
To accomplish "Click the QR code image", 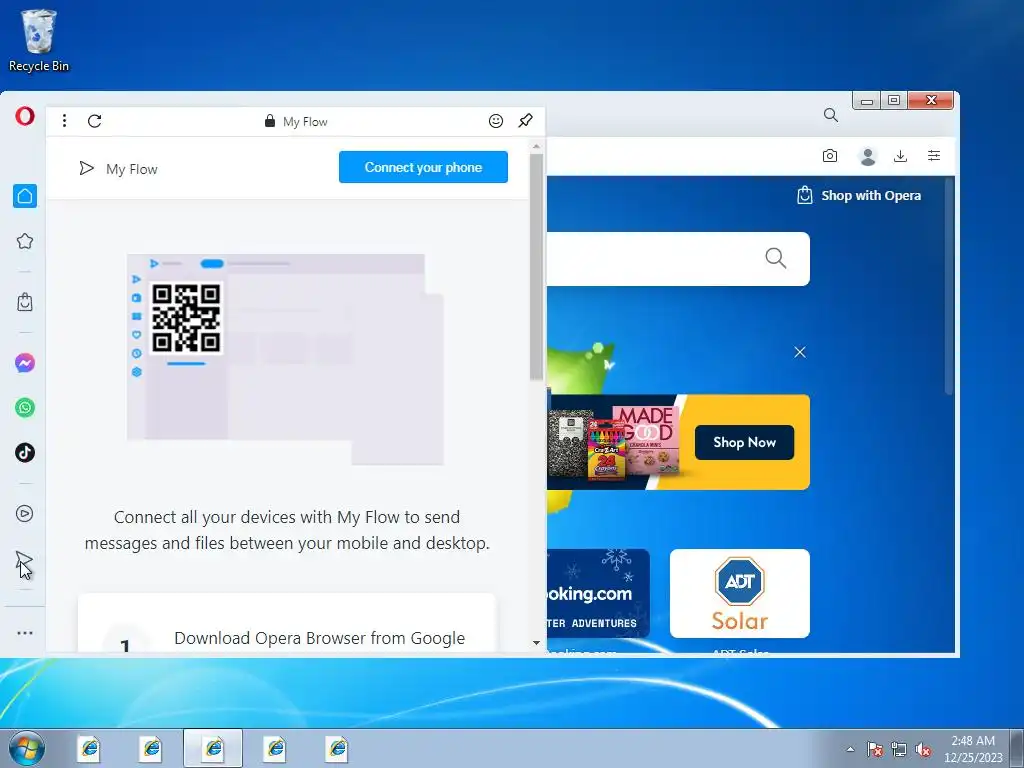I will click(x=186, y=318).
